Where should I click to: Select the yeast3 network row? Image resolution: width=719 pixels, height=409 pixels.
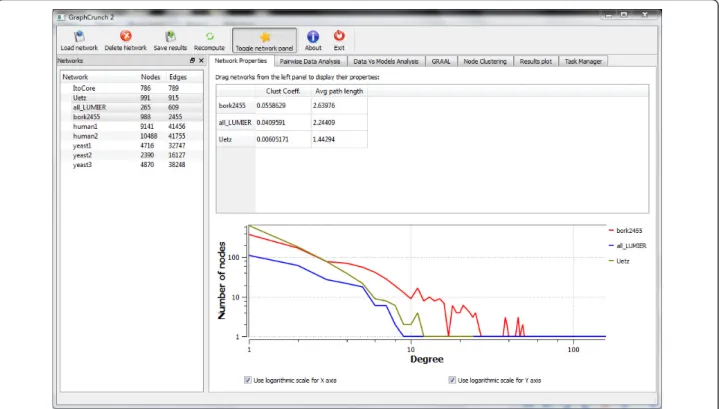click(132, 165)
